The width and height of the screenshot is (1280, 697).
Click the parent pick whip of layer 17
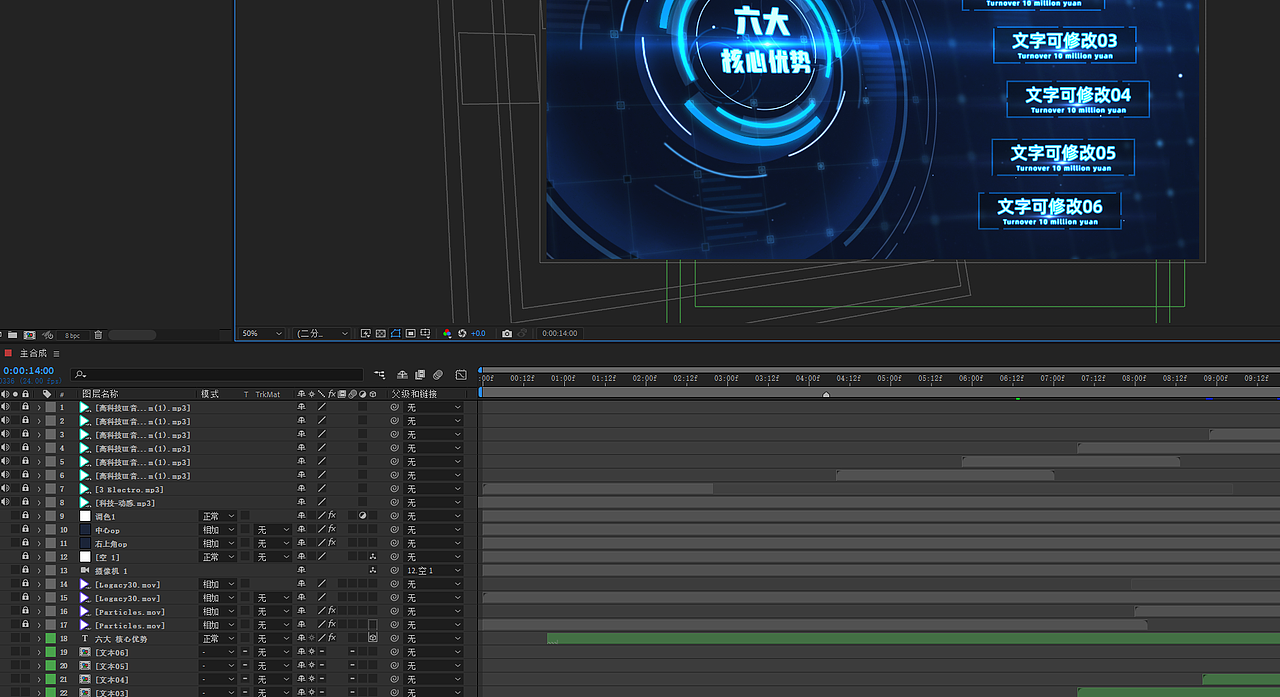(x=395, y=625)
